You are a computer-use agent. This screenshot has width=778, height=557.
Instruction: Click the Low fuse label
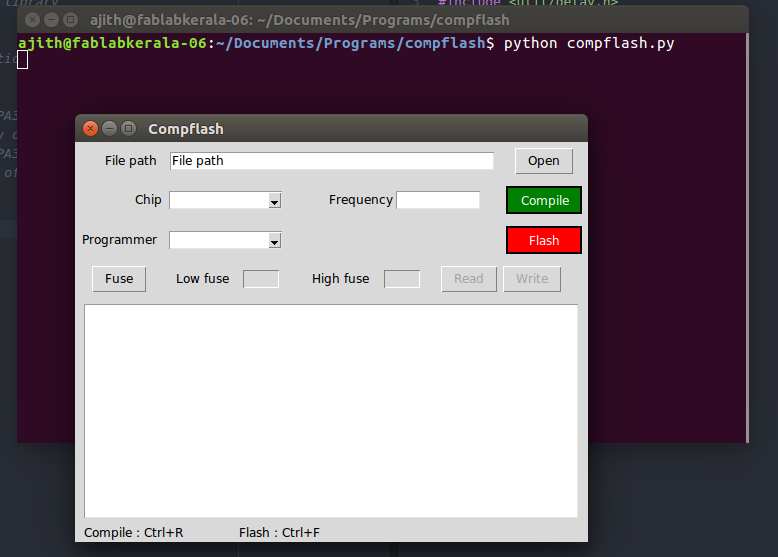point(202,279)
